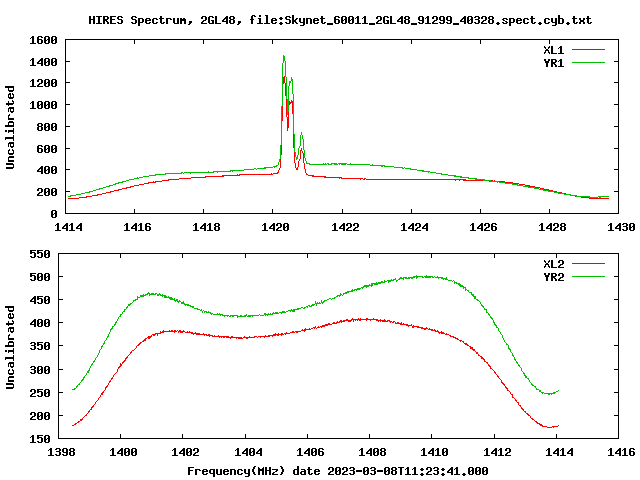Click the 1412 x-axis tick label
640x480 pixels.
[x=497, y=452]
